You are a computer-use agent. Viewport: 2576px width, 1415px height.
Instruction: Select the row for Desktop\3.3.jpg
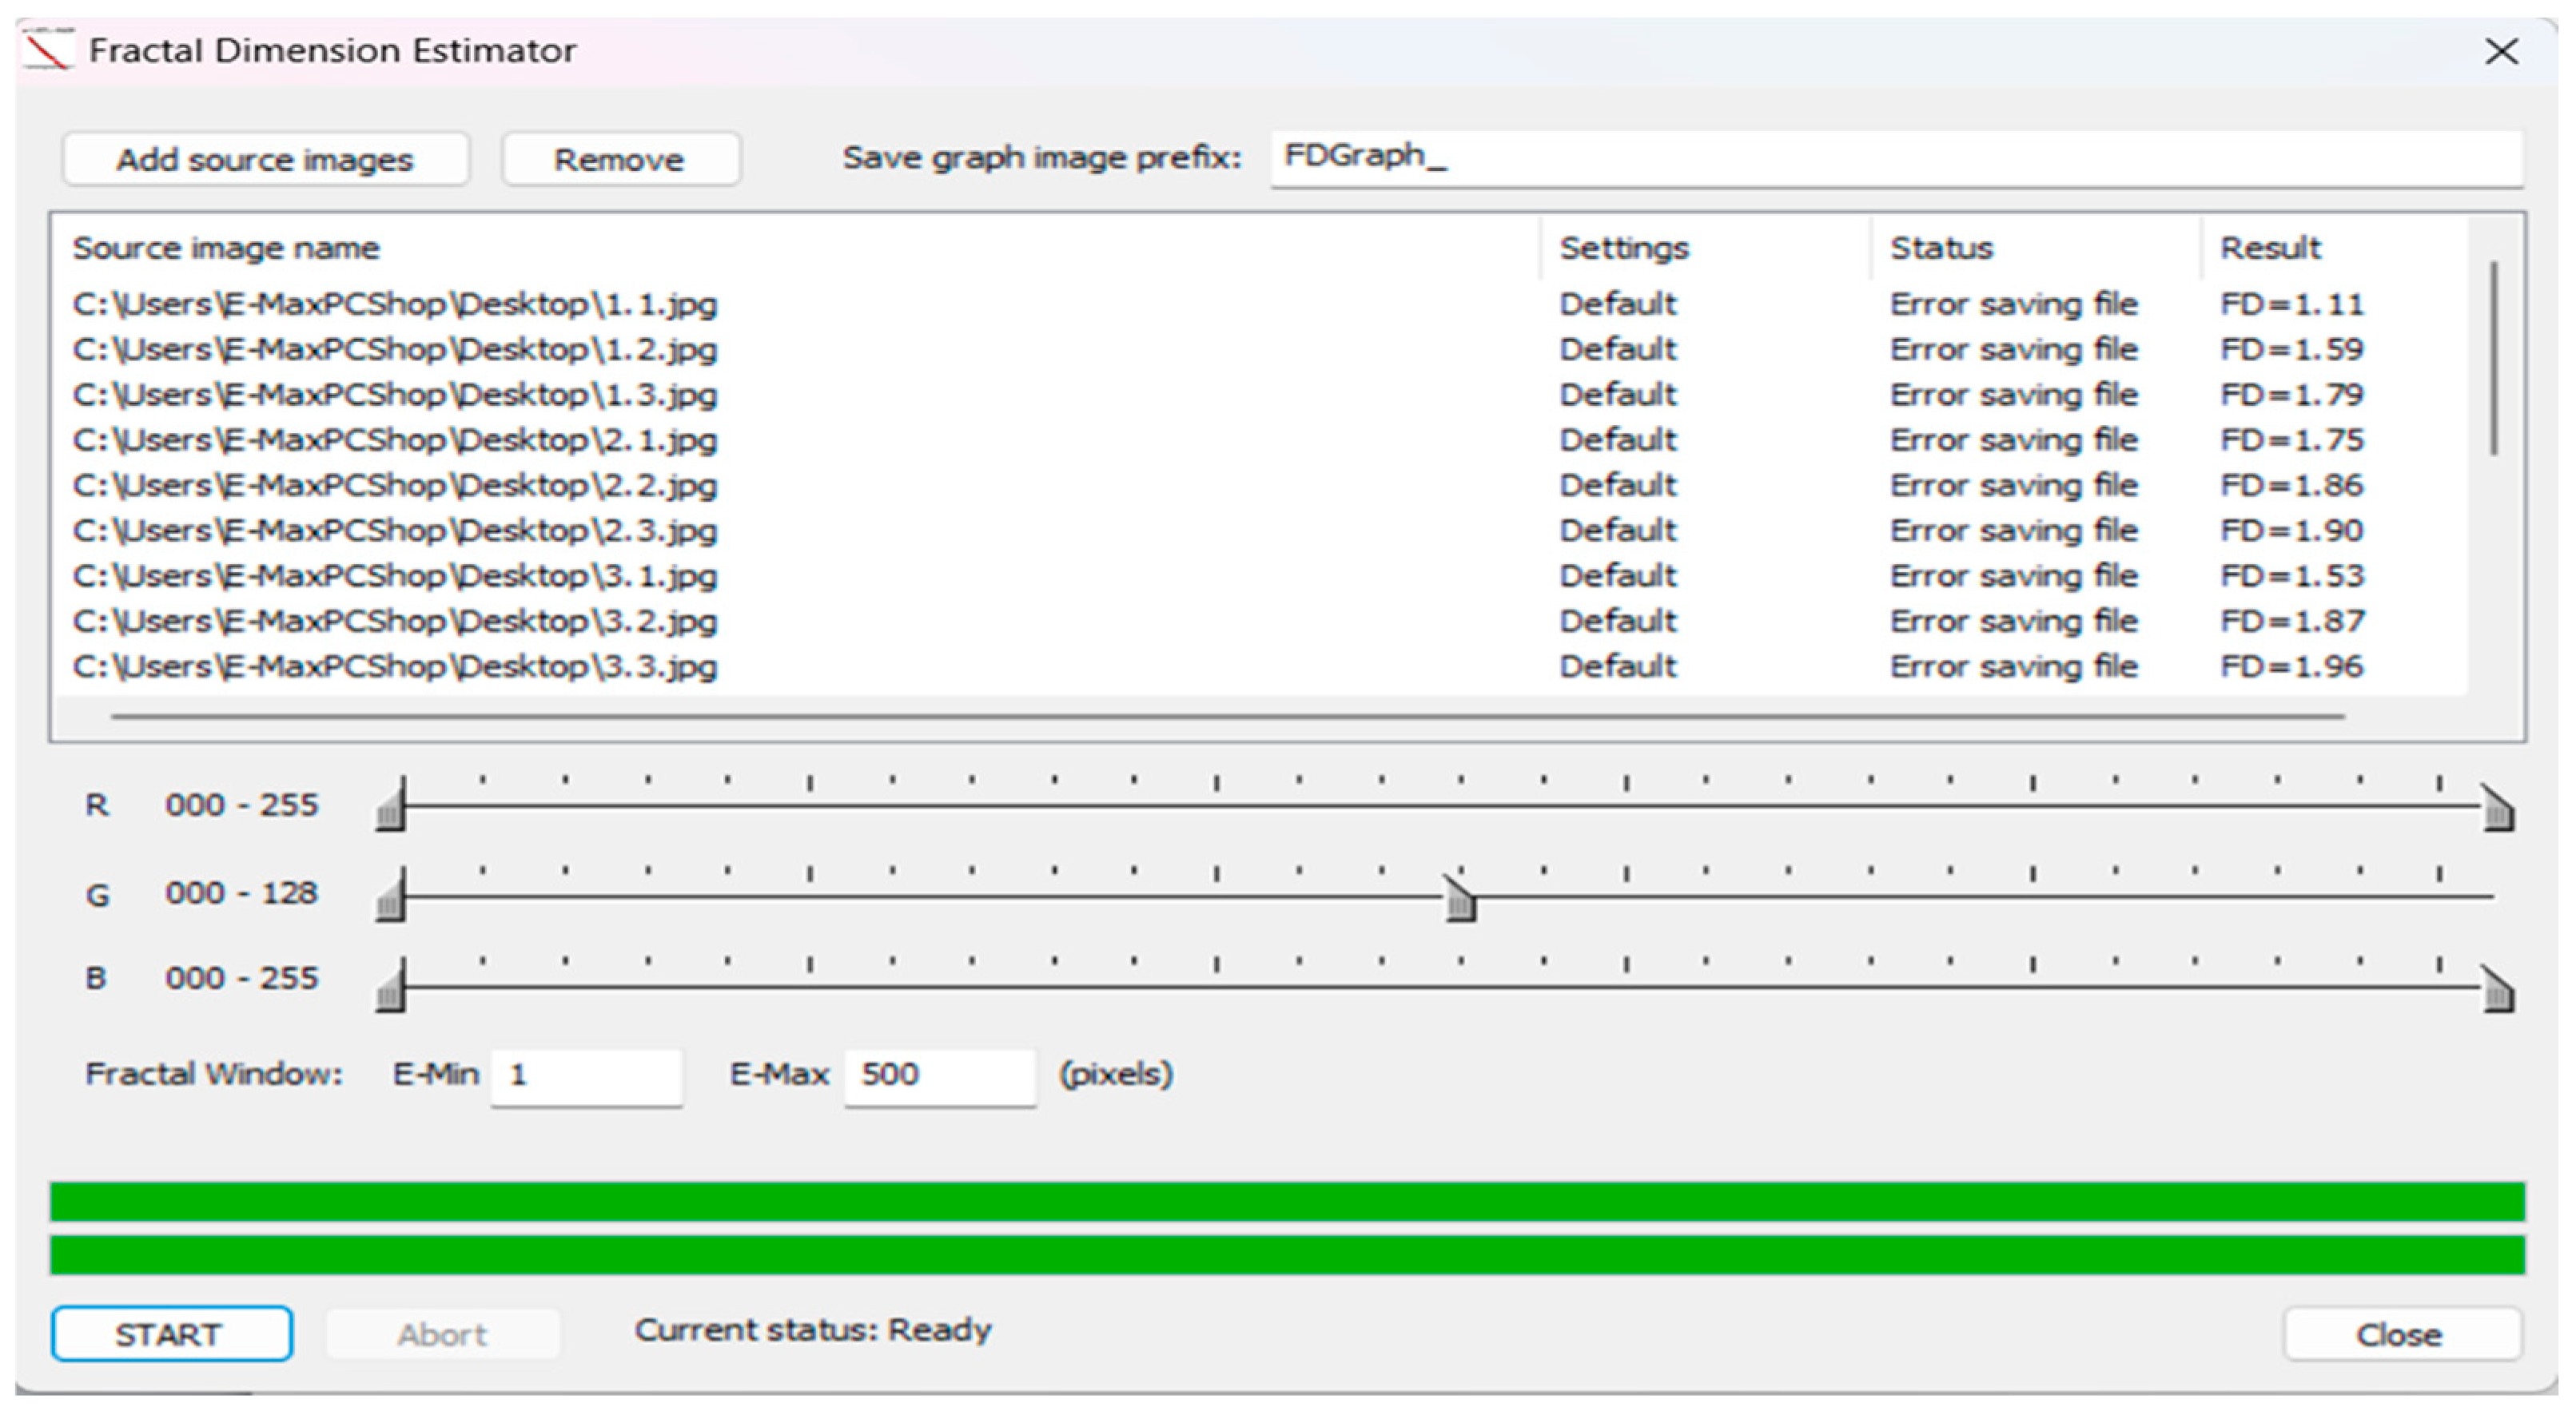(1262, 666)
